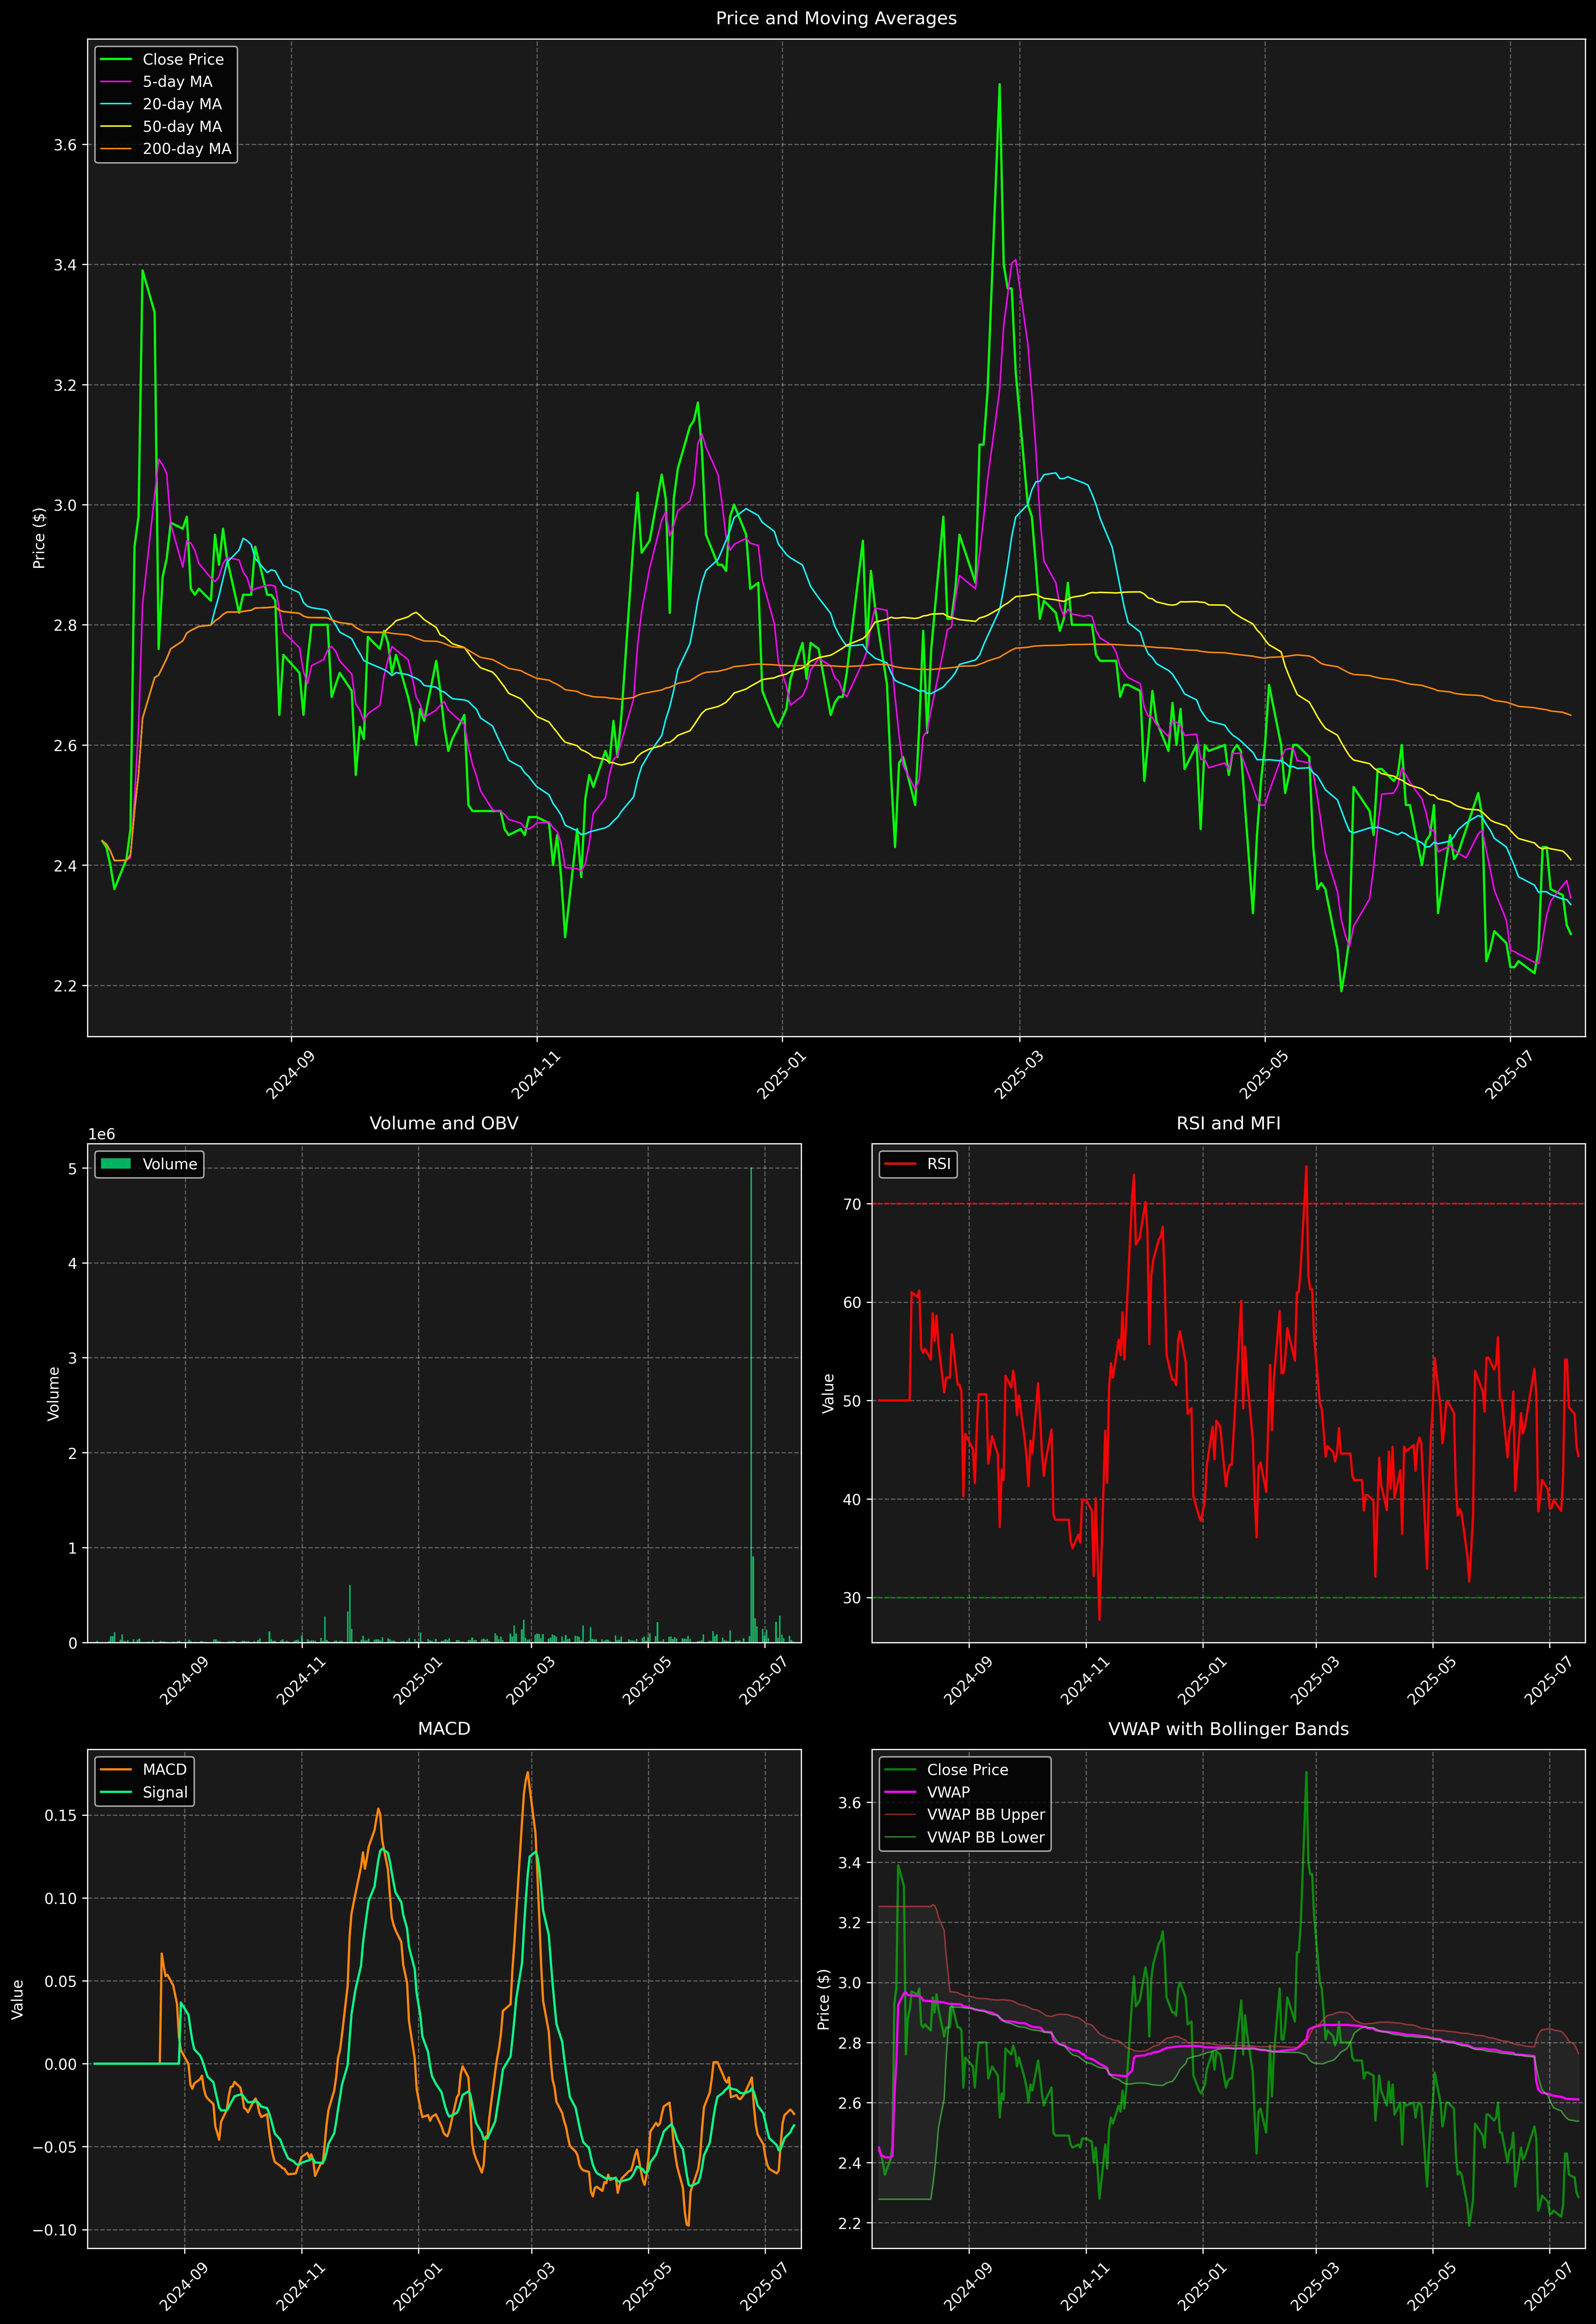
Task: Click the 'VWAP BB Lower' legend entry
Action: (x=986, y=1837)
